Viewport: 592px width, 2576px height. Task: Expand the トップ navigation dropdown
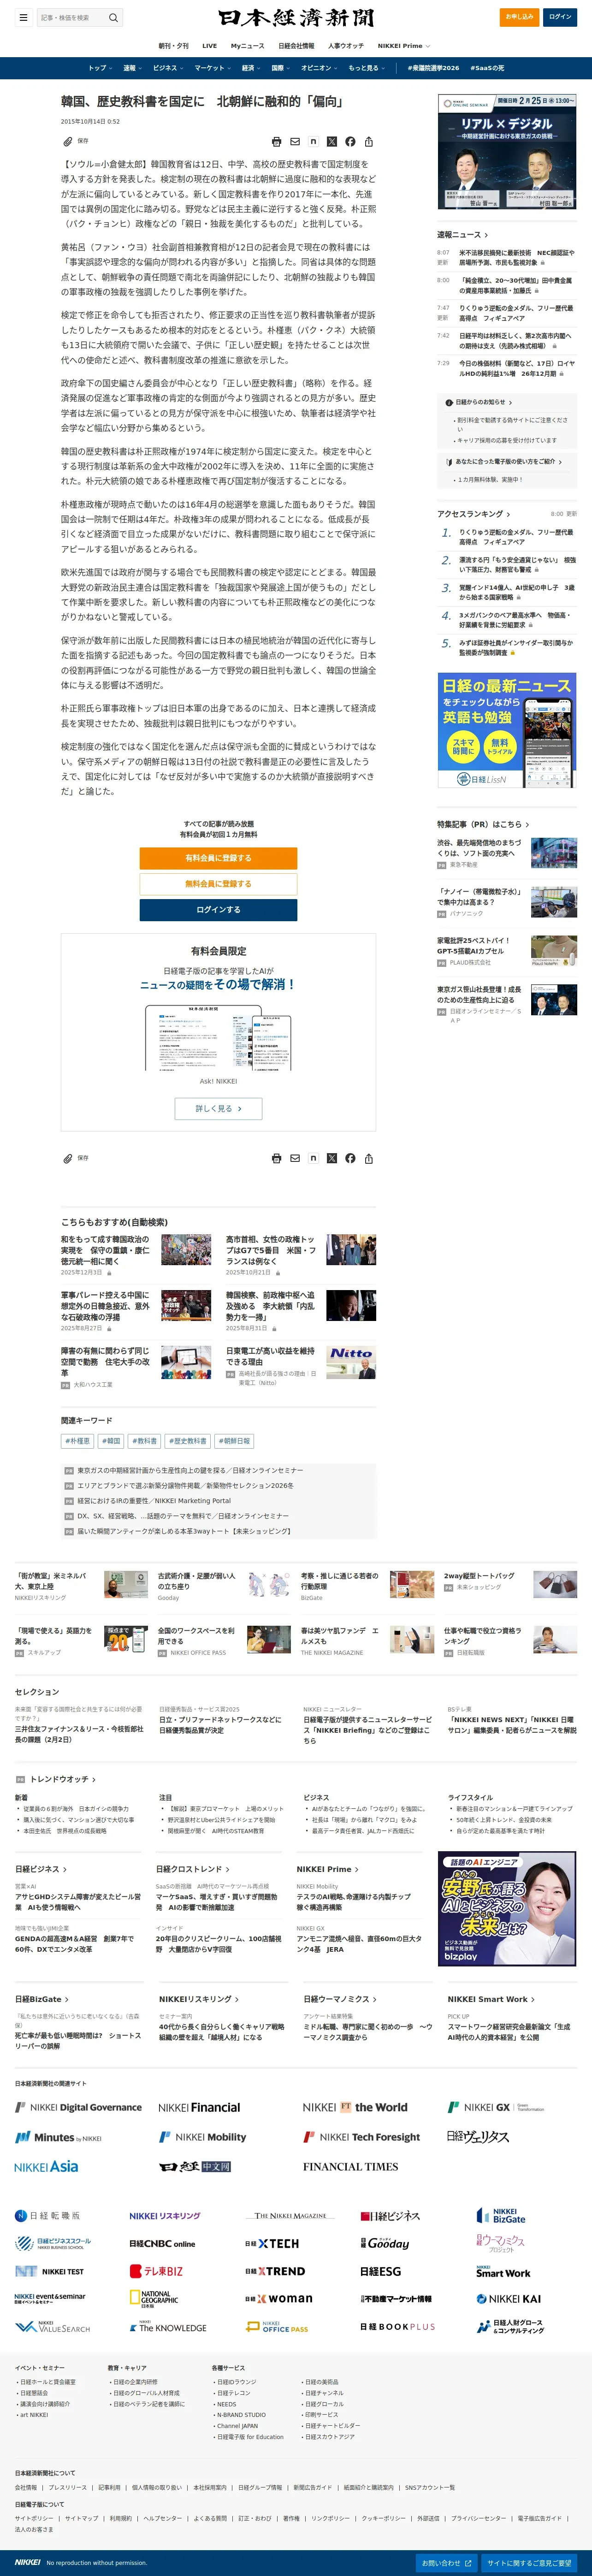click(x=100, y=68)
